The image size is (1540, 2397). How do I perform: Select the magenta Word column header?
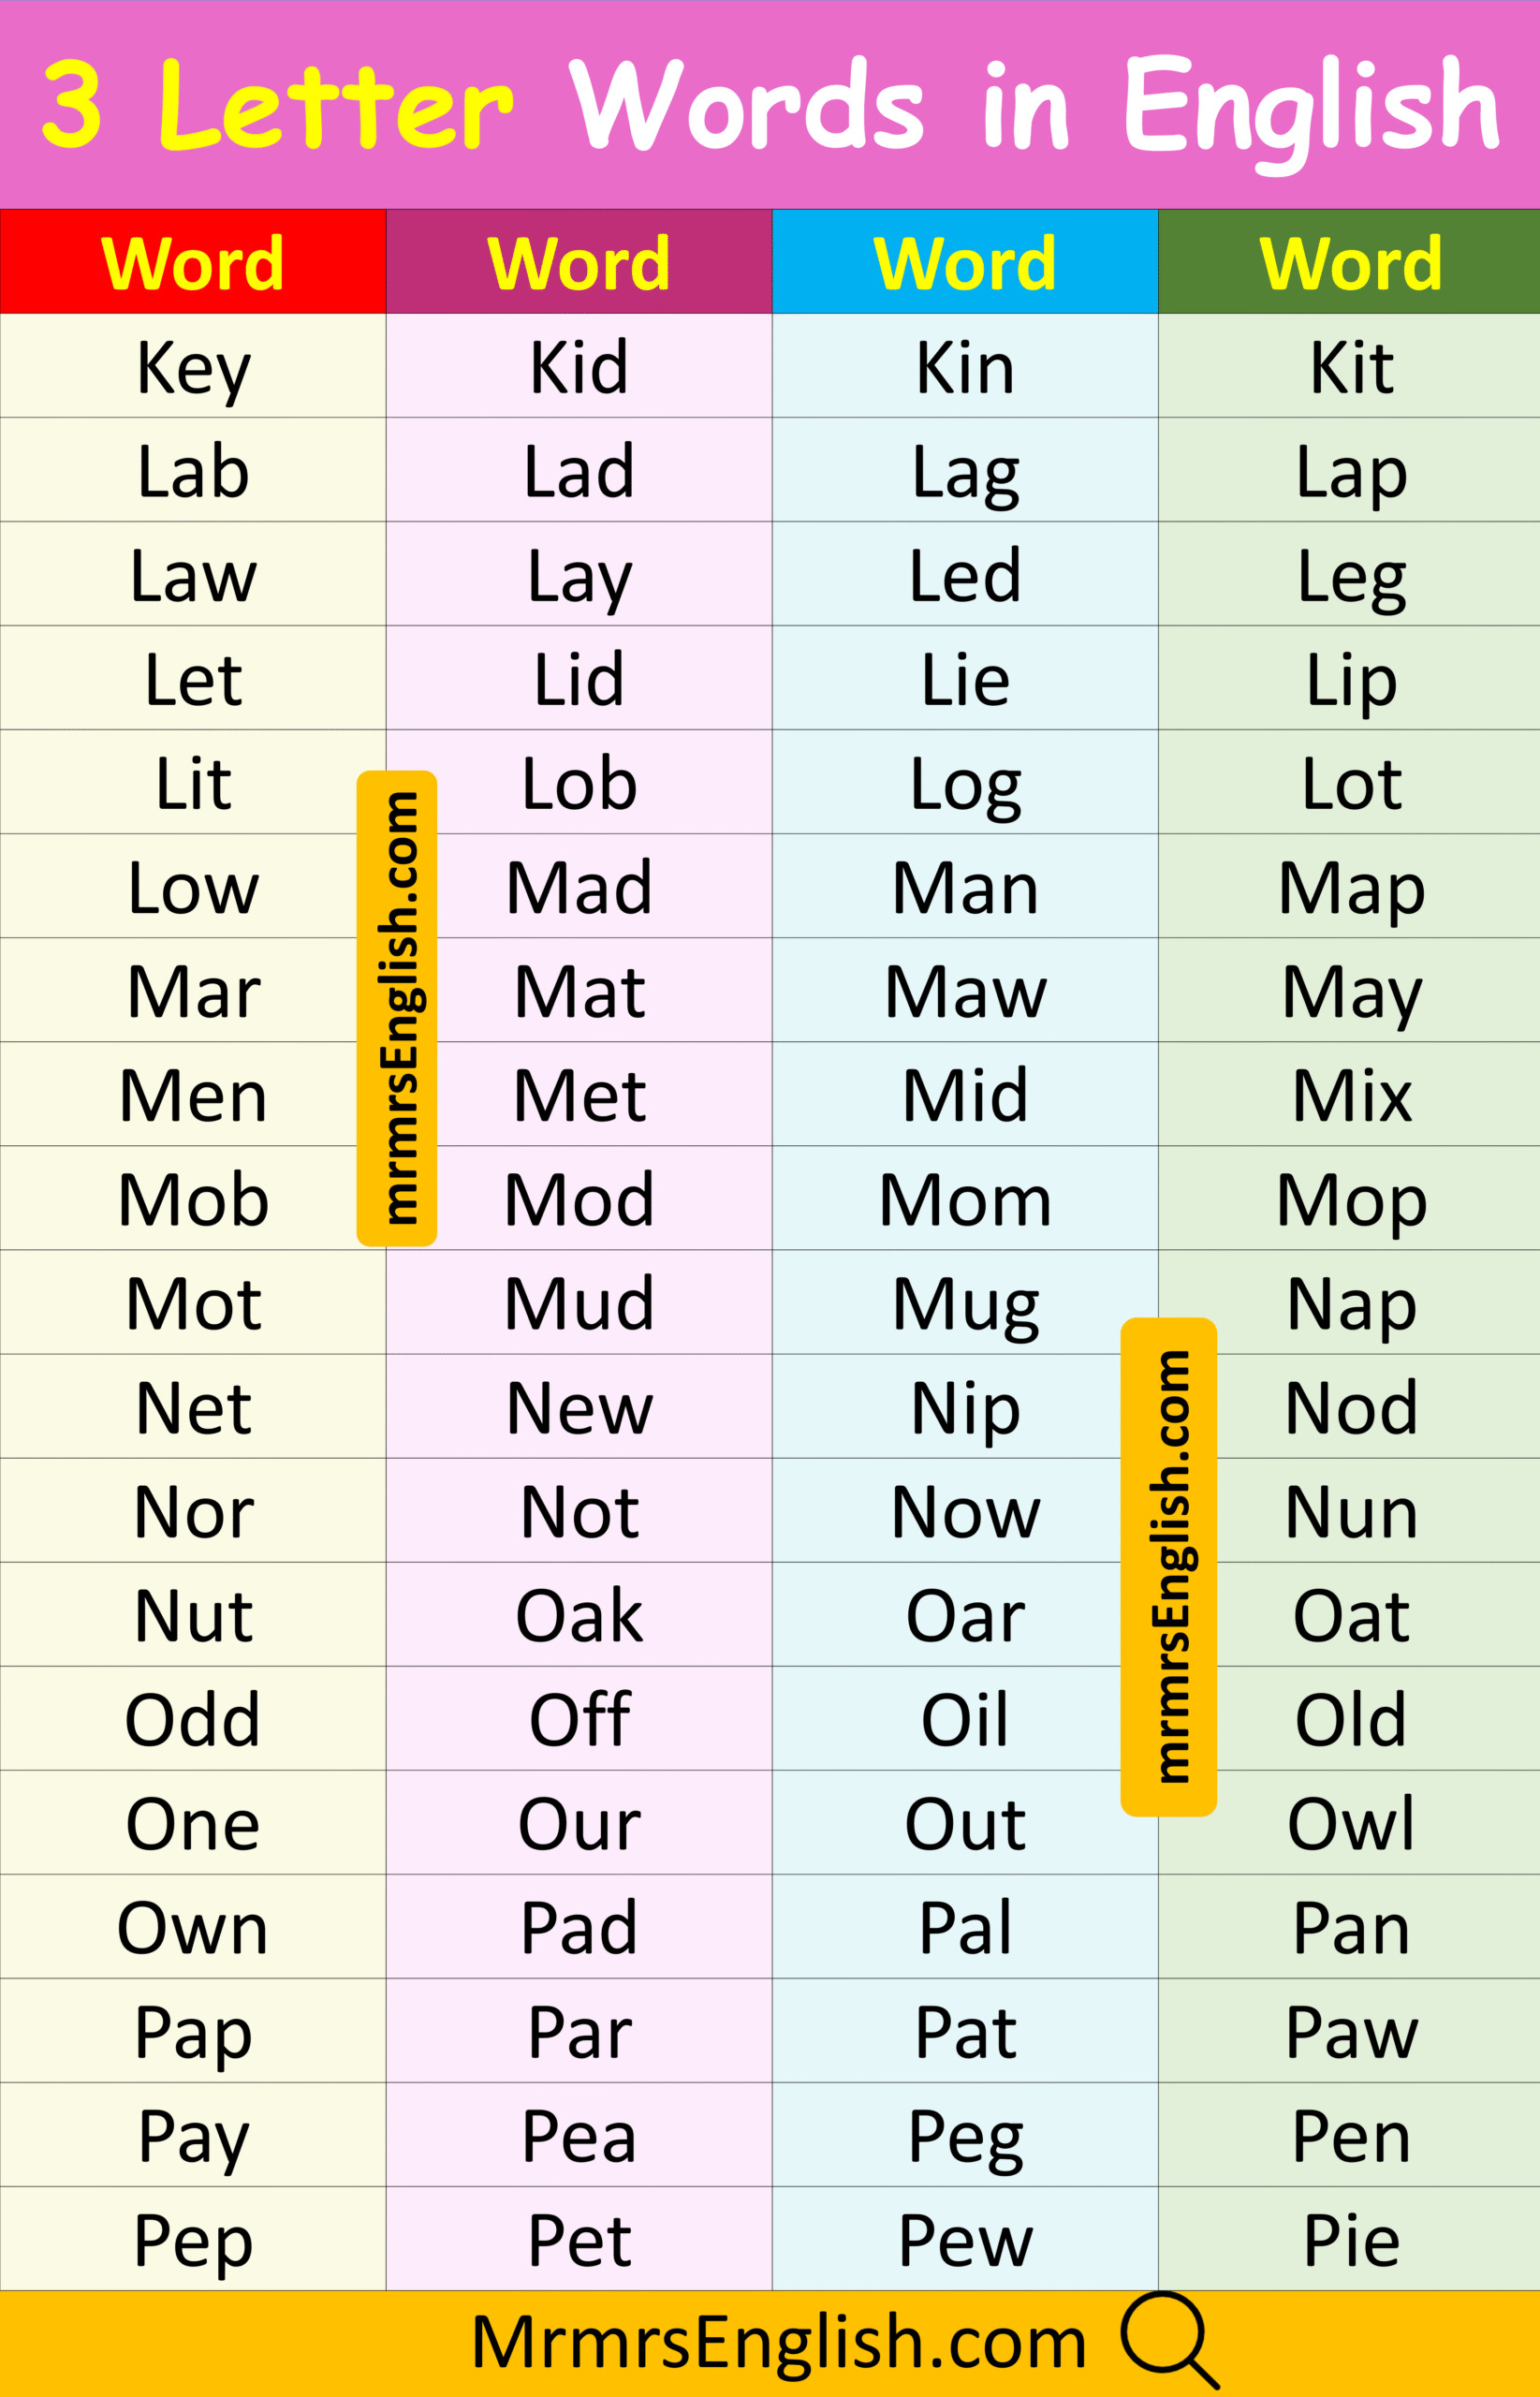pos(579,263)
